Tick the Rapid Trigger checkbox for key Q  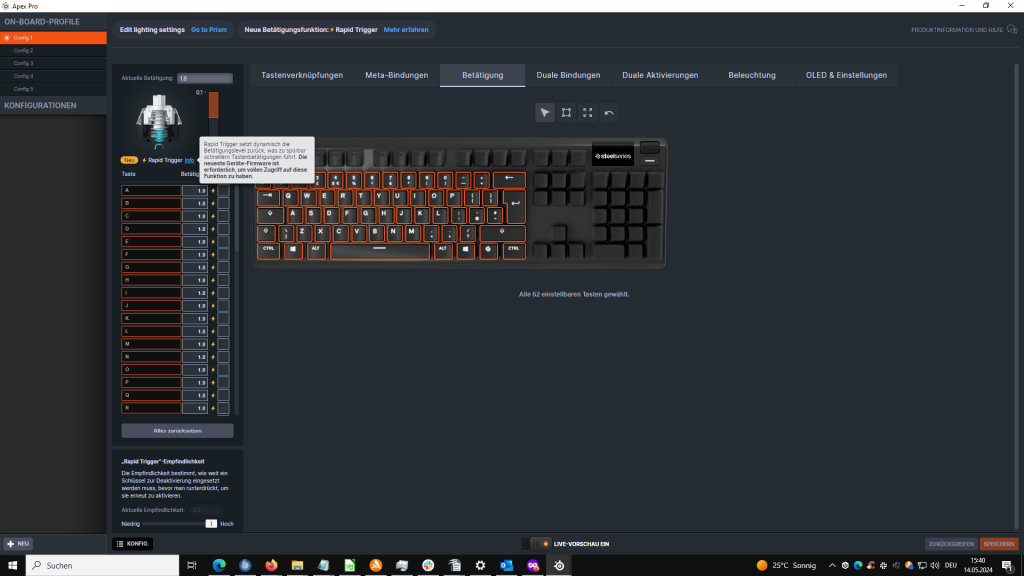pyautogui.click(x=223, y=395)
